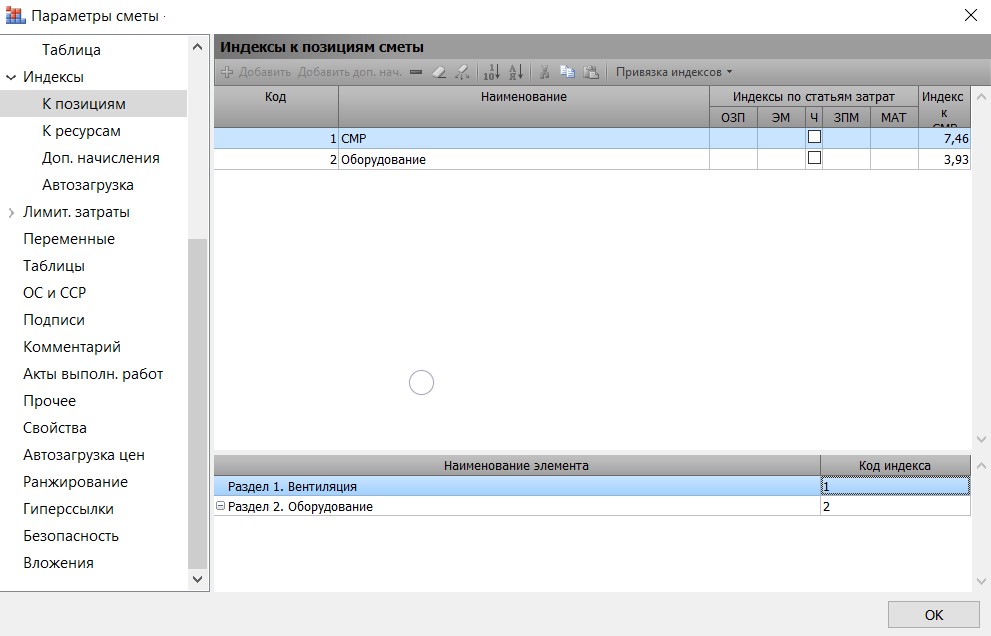Click the eraser with arrows icon
This screenshot has height=636, width=991.
tap(462, 72)
